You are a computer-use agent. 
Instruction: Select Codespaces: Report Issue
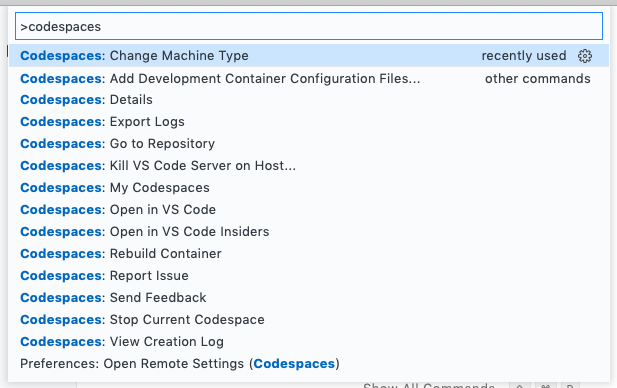pyautogui.click(x=308, y=276)
